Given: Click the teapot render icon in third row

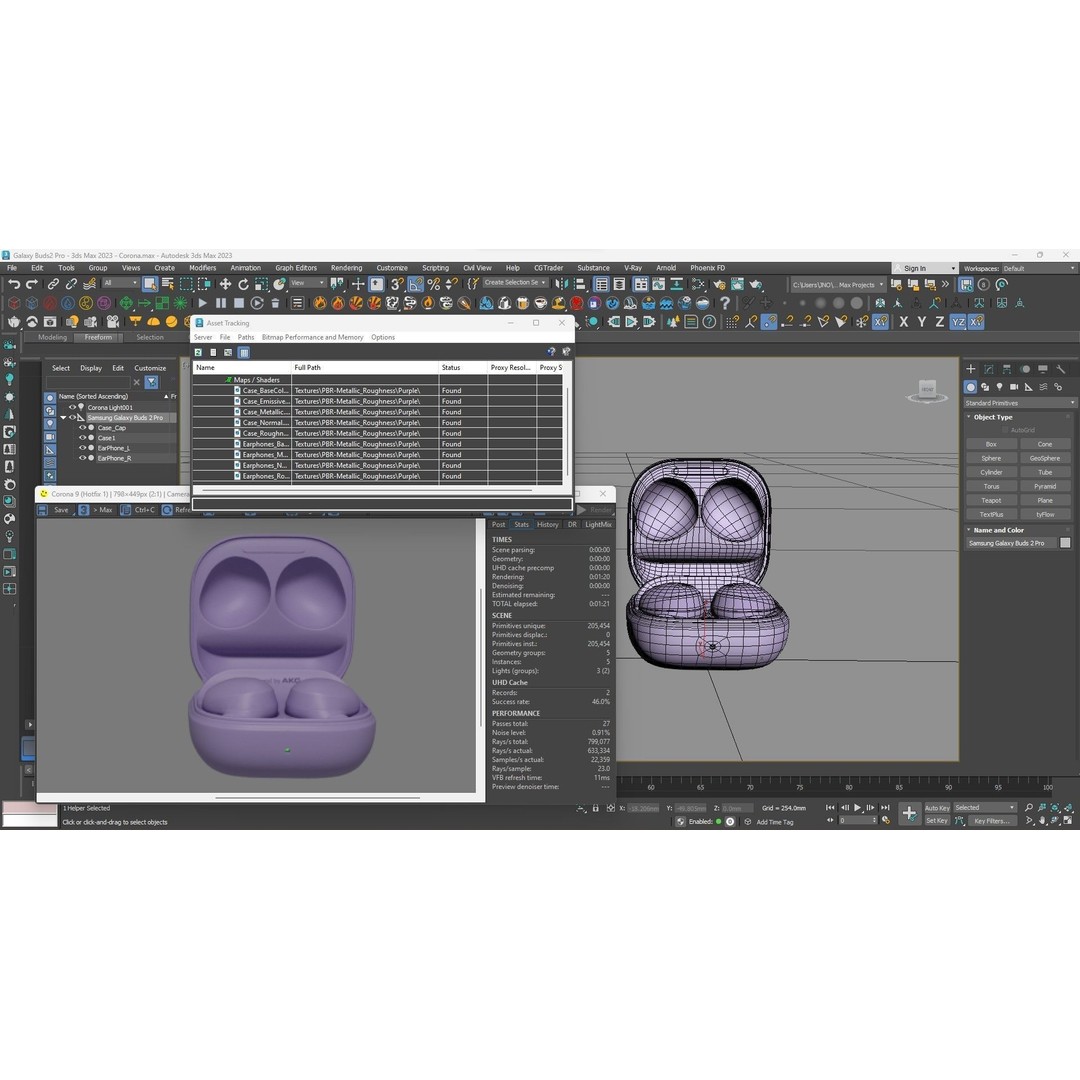Looking at the screenshot, I should 13,322.
